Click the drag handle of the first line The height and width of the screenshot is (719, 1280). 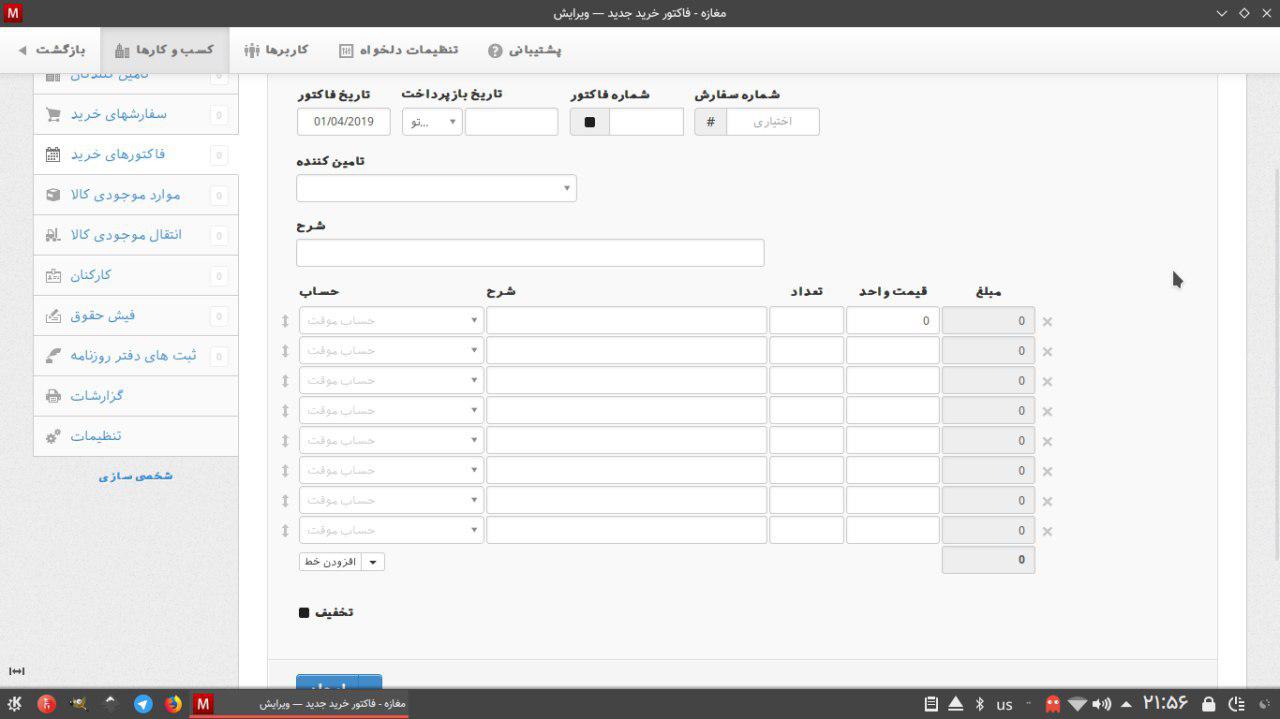pyautogui.click(x=285, y=321)
